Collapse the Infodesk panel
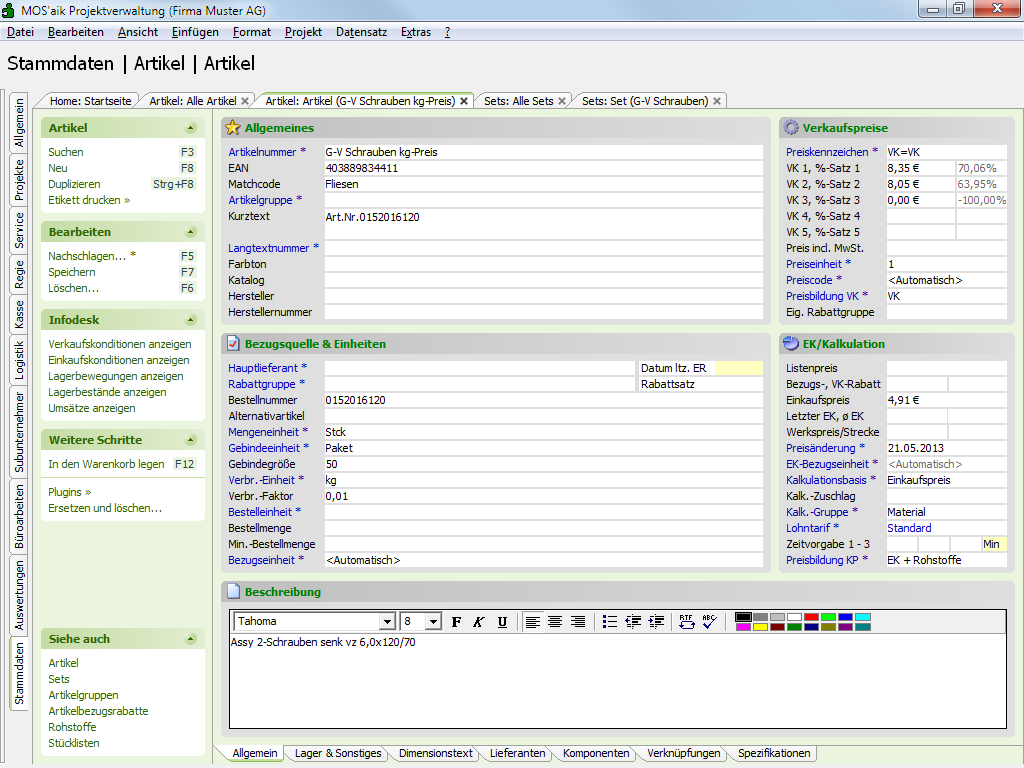This screenshot has height=768, width=1024. (190, 320)
